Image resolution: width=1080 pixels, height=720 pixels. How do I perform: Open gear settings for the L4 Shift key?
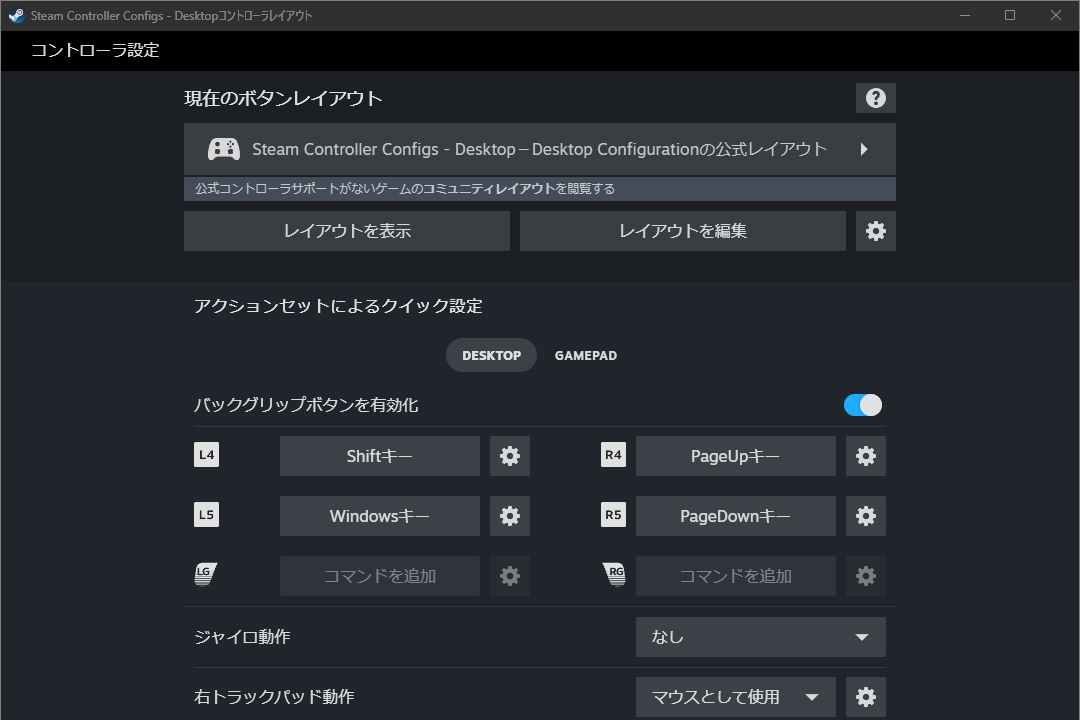pyautogui.click(x=510, y=456)
